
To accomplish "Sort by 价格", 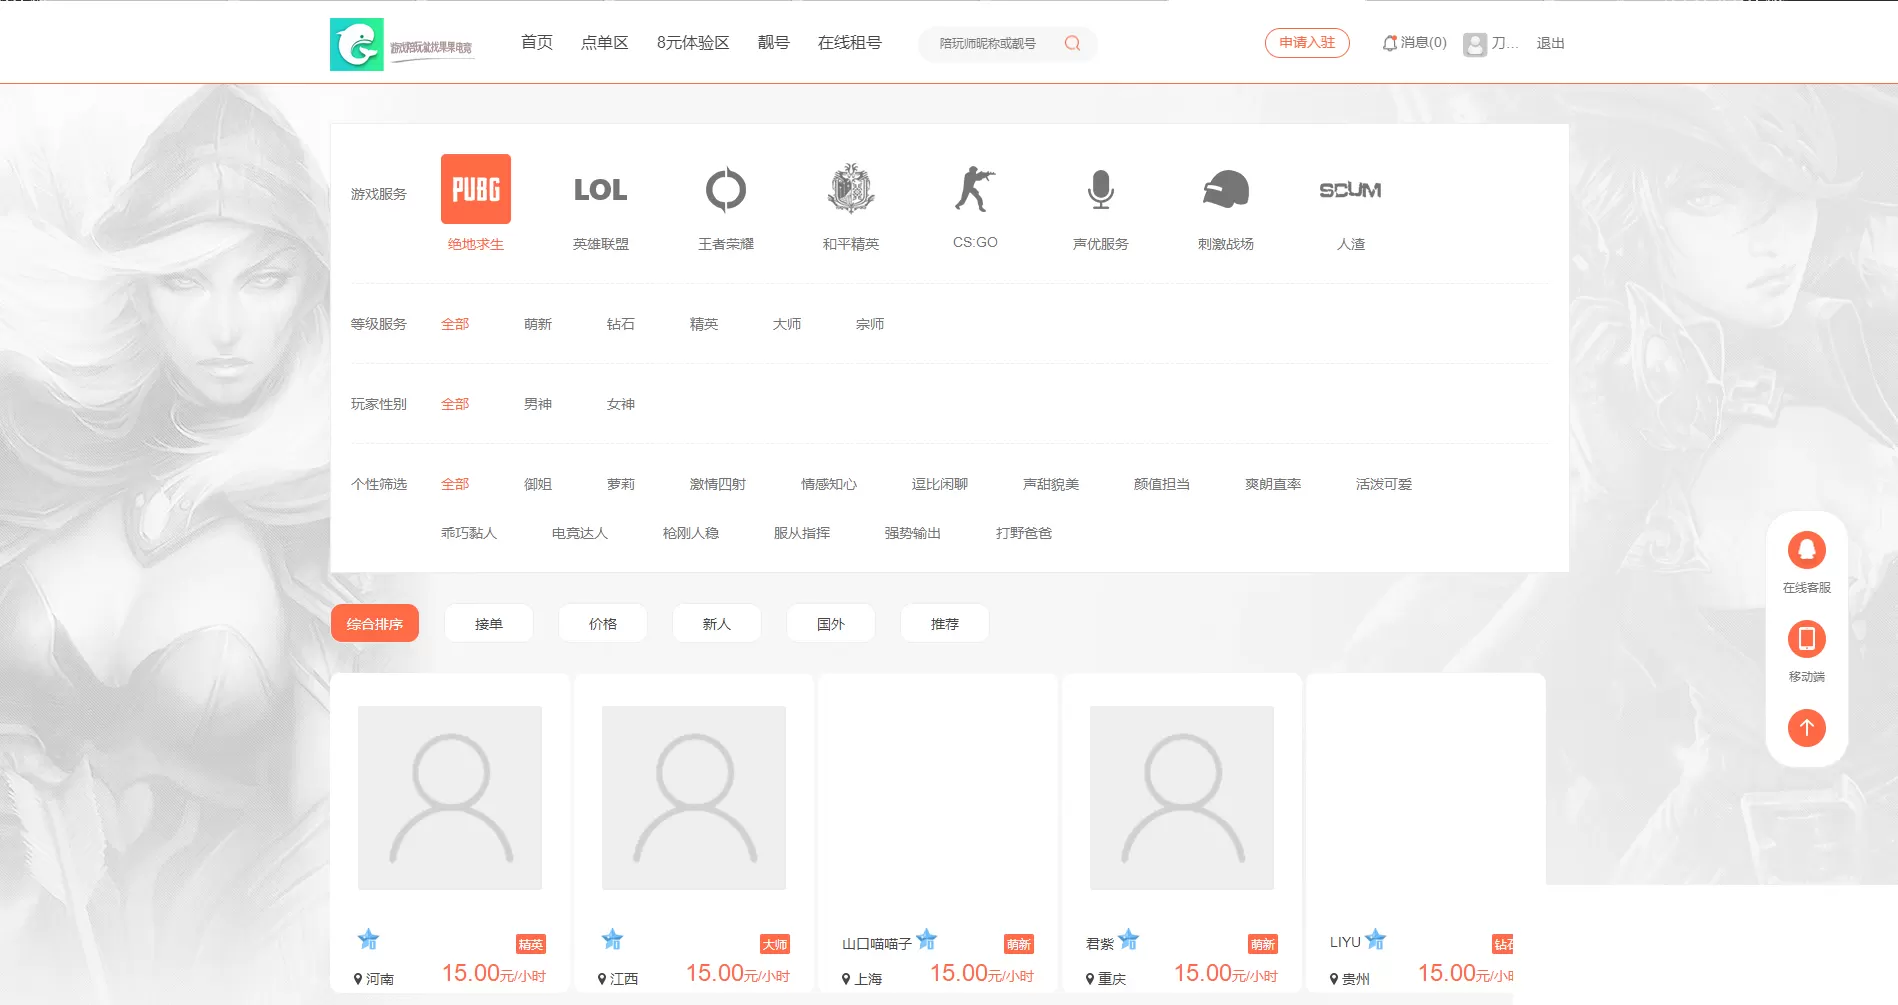I will point(603,623).
